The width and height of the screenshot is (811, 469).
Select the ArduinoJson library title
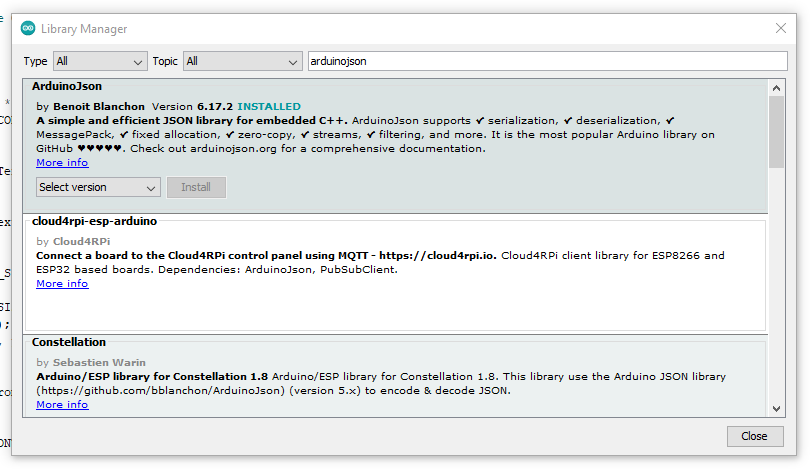pyautogui.click(x=67, y=86)
